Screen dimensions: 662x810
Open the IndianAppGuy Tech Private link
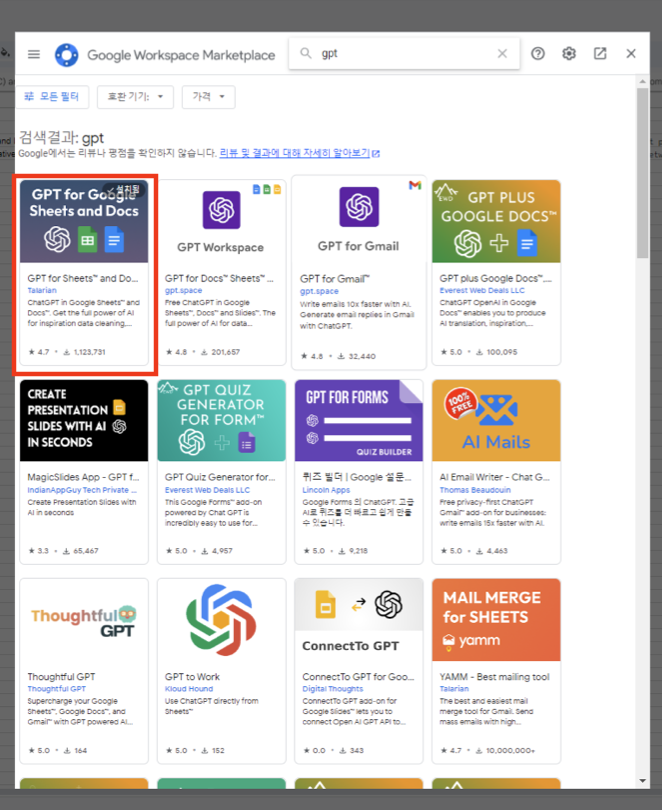click(82, 490)
